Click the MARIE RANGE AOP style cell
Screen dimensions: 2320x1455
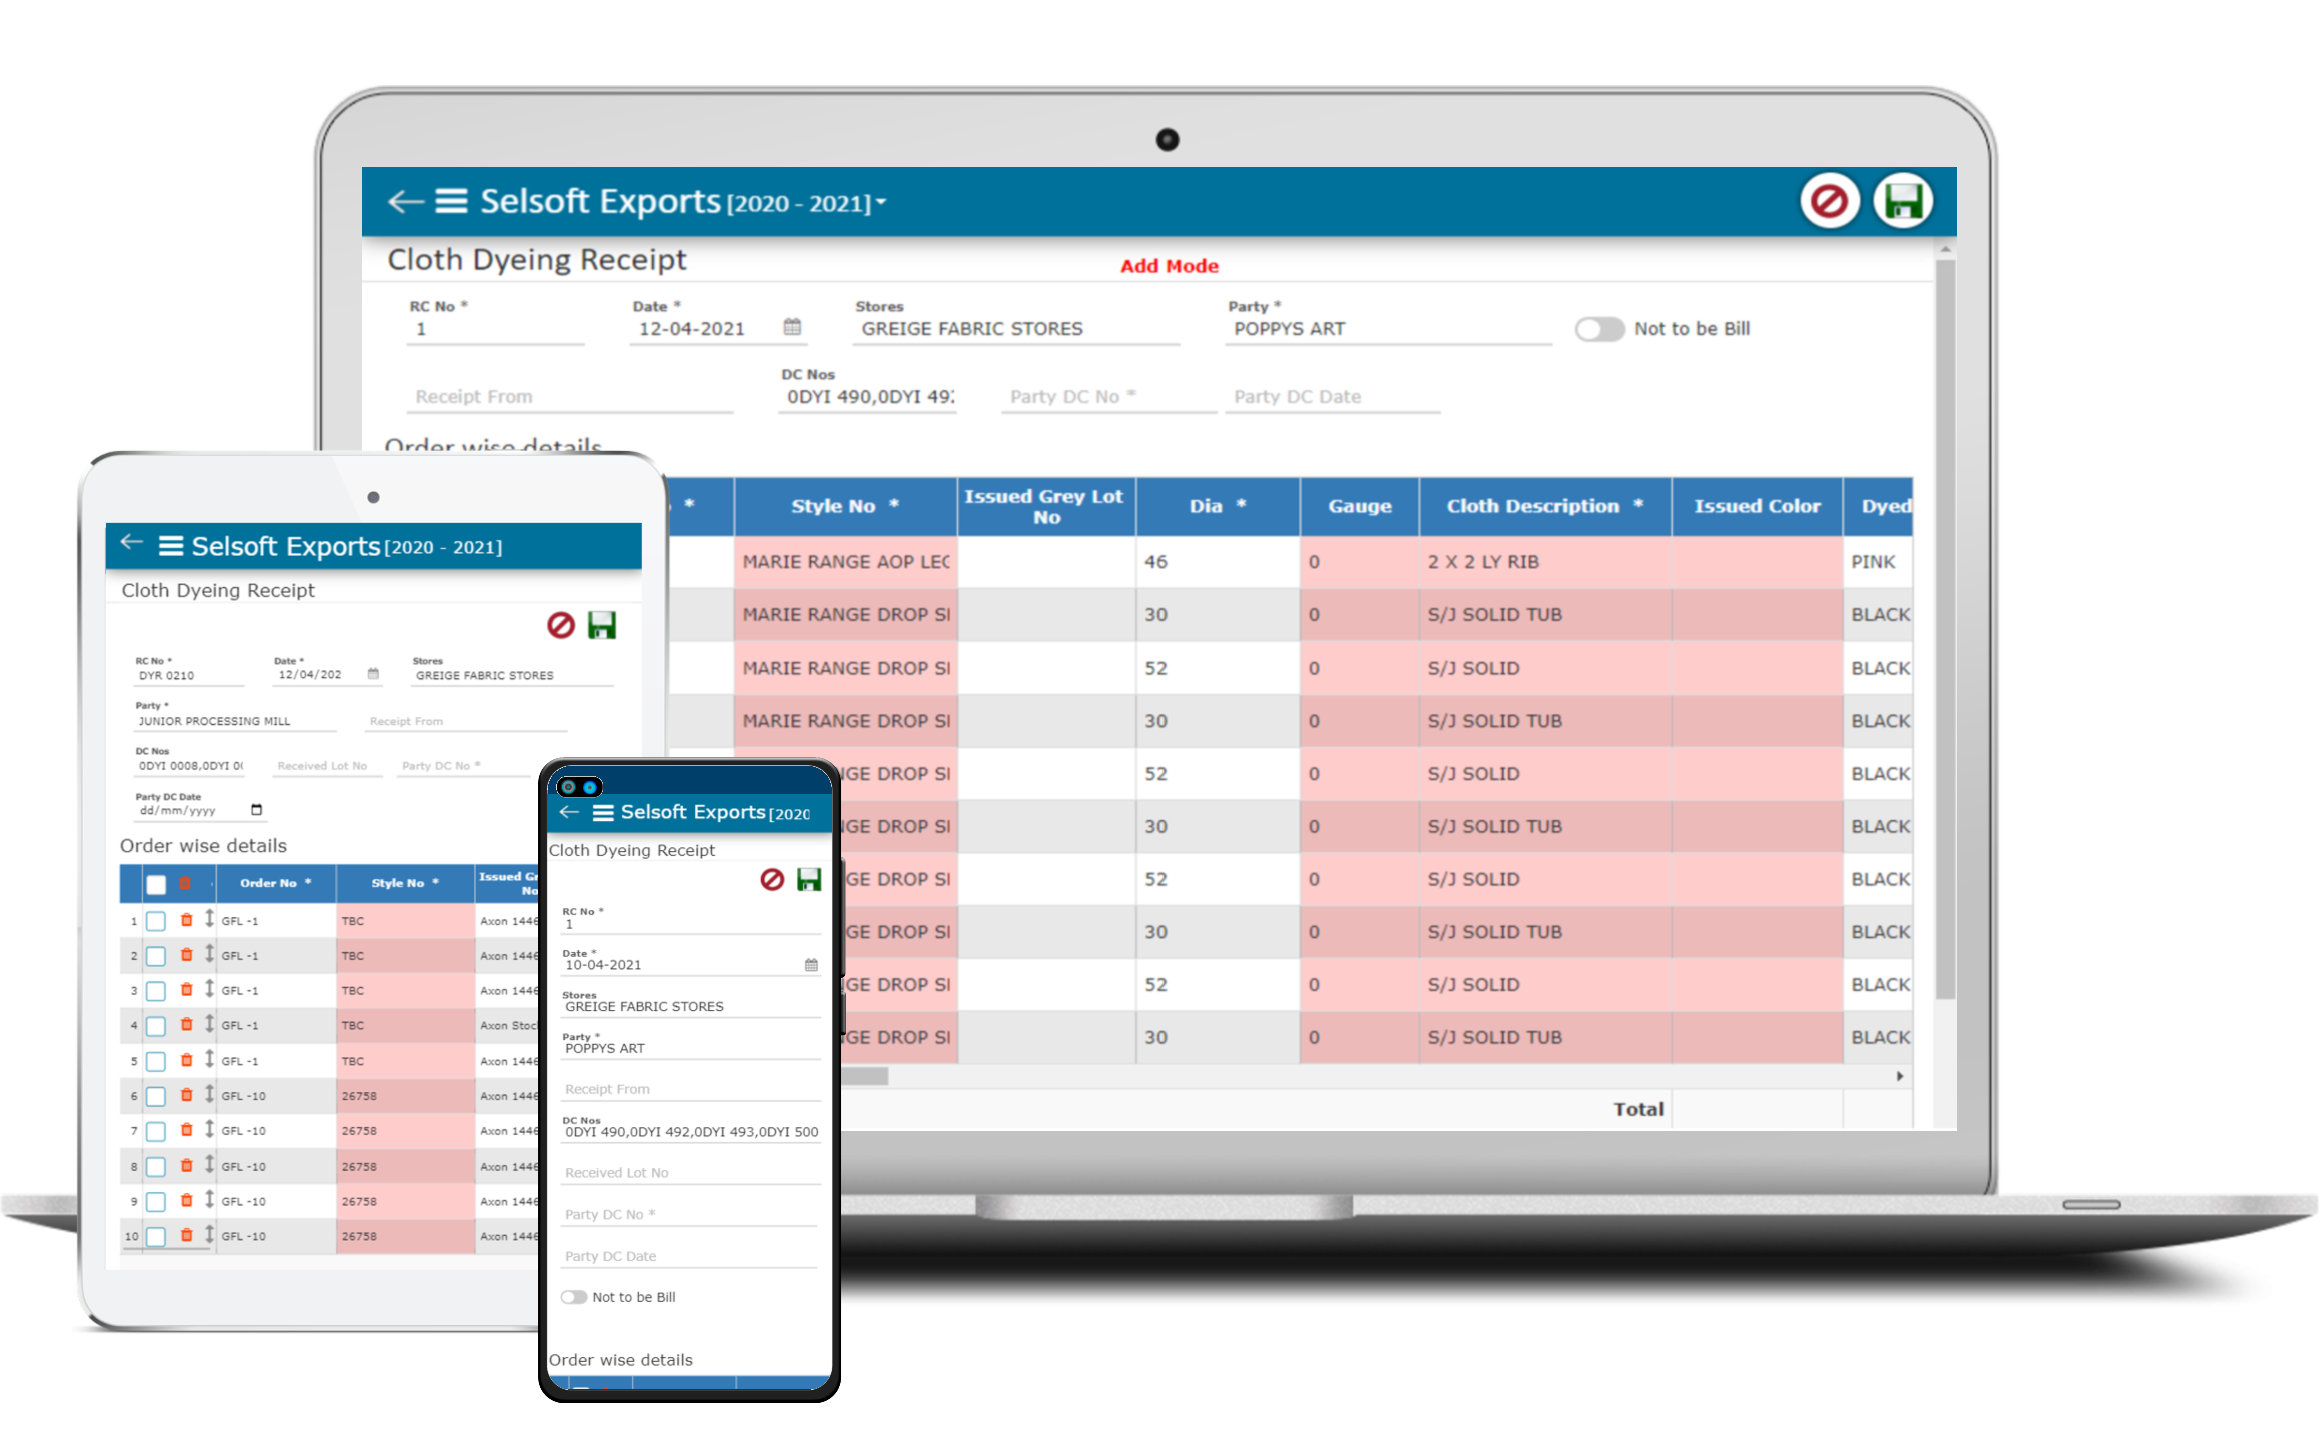(846, 562)
